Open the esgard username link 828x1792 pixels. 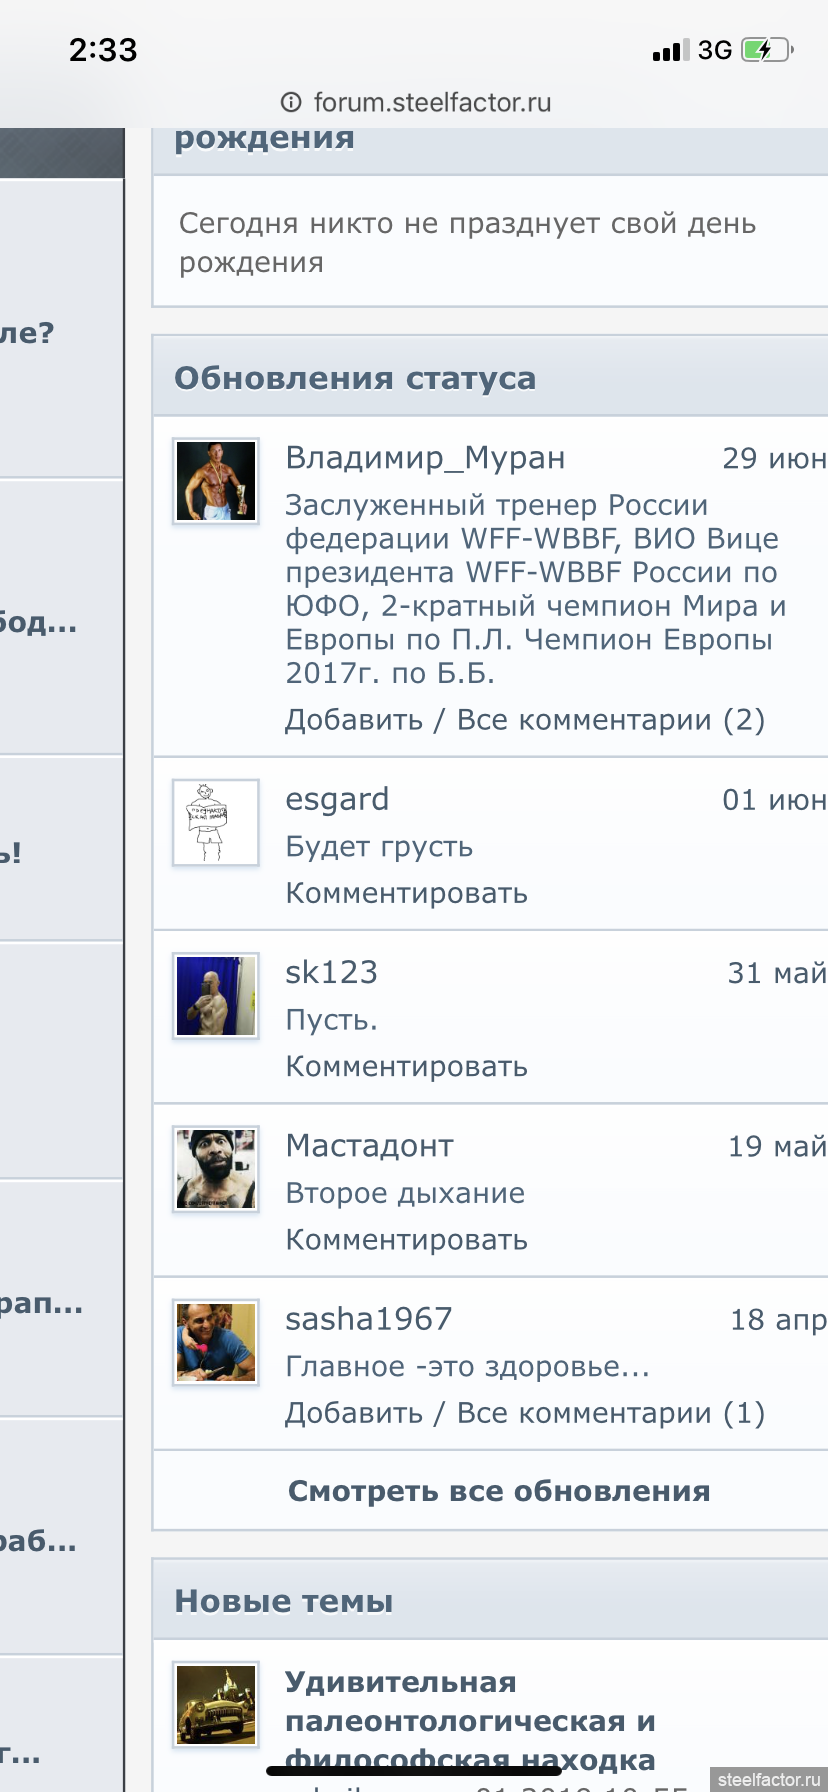point(337,800)
